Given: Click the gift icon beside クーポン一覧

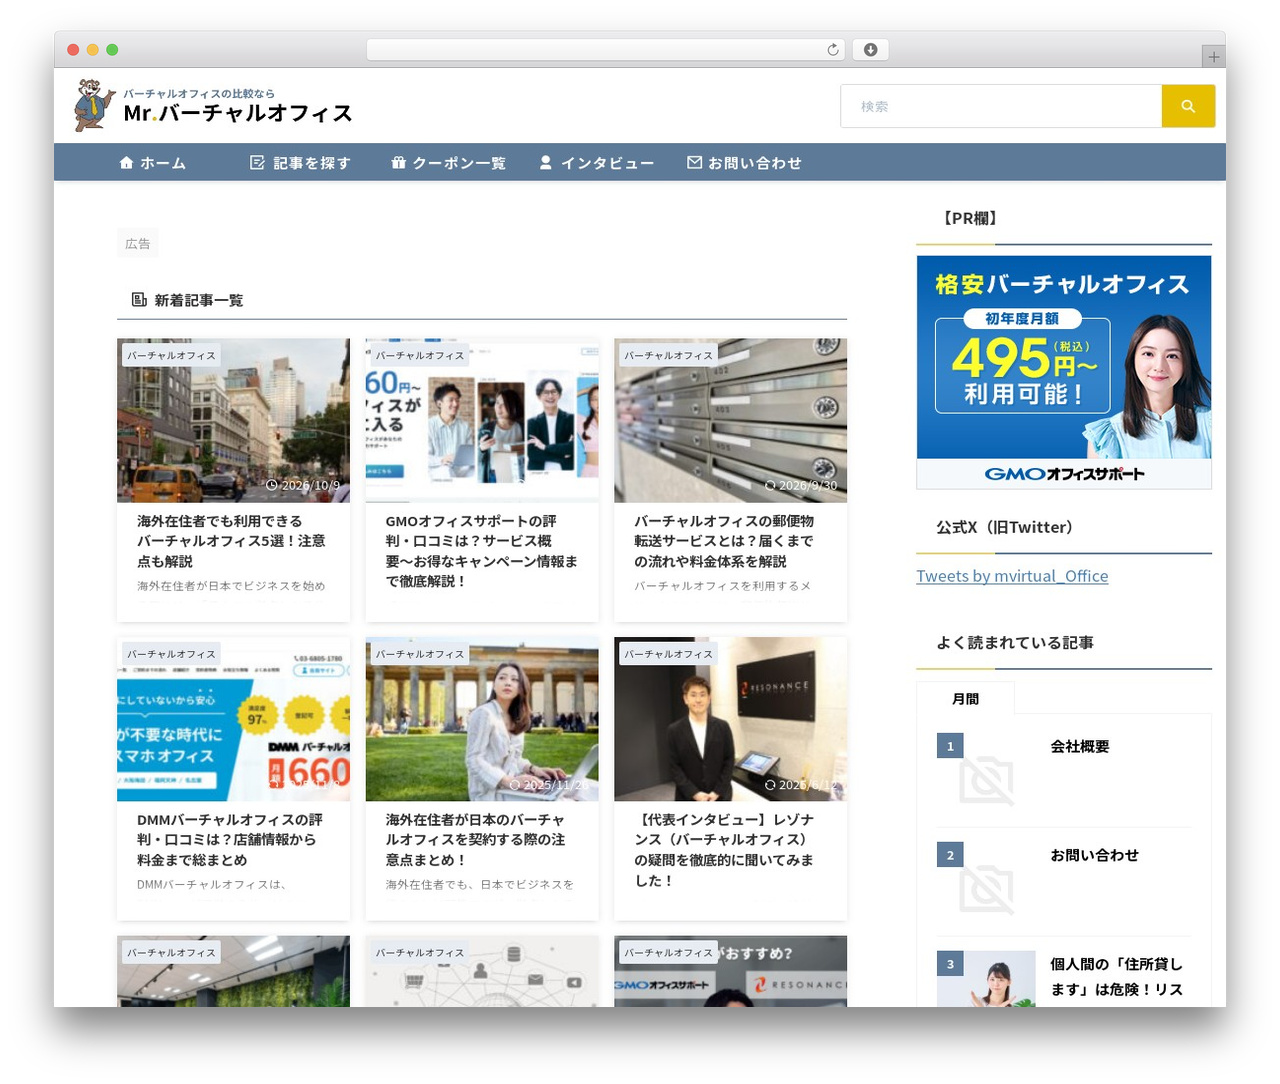Looking at the screenshot, I should [x=398, y=162].
